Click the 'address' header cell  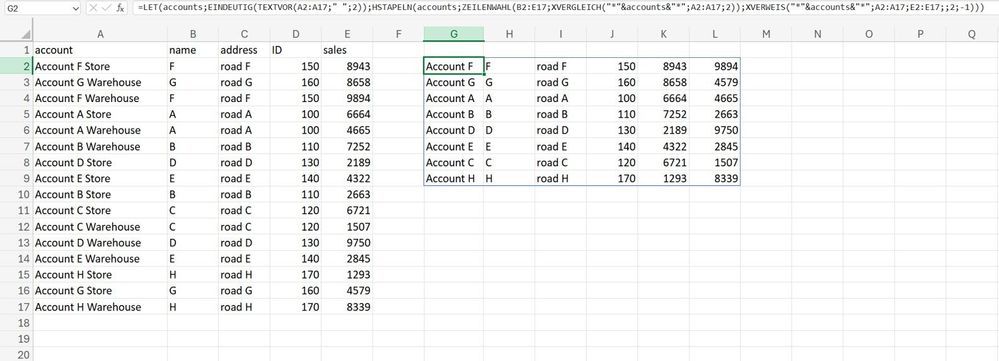coord(244,50)
